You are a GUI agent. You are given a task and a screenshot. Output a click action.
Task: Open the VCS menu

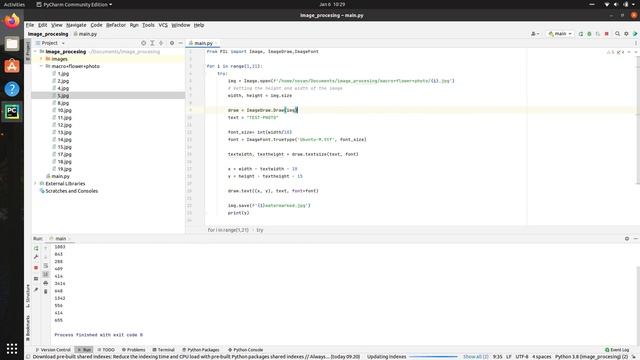(x=163, y=25)
